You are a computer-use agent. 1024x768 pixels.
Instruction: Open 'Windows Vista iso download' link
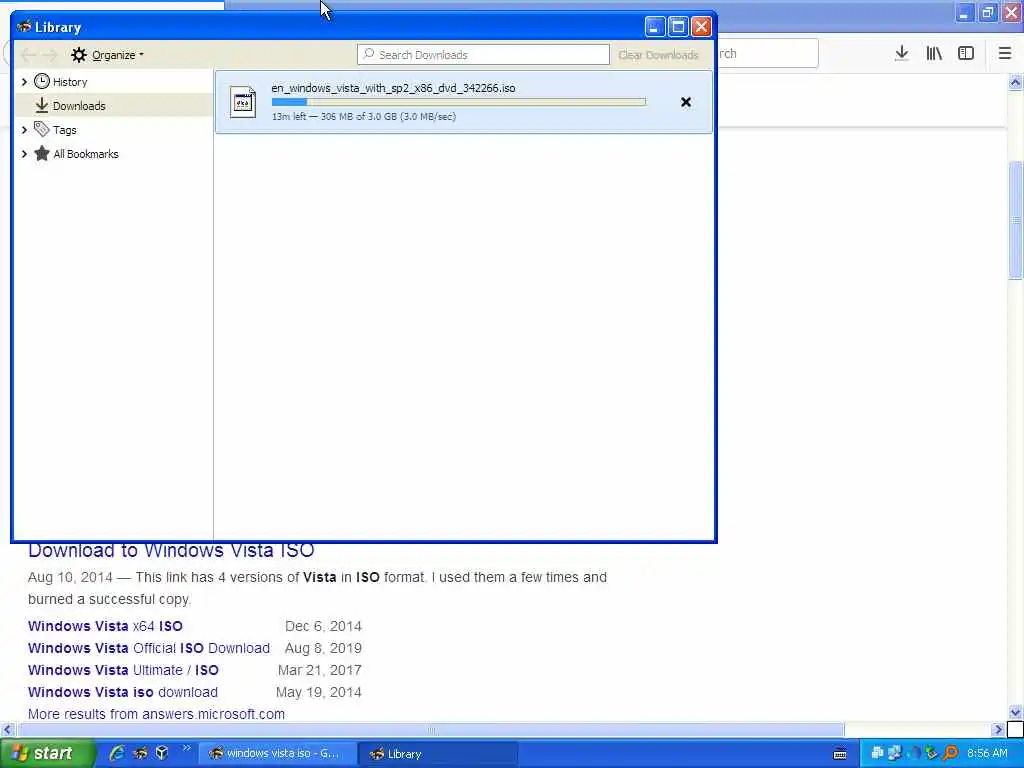(x=123, y=692)
